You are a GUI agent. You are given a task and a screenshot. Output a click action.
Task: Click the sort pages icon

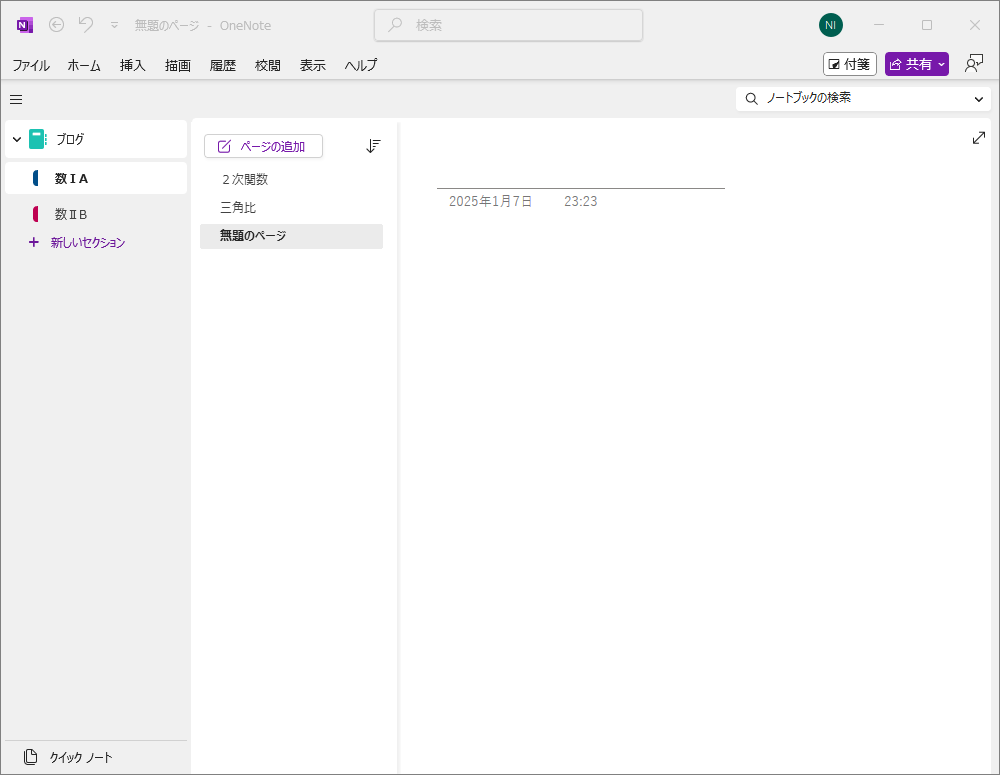click(373, 146)
